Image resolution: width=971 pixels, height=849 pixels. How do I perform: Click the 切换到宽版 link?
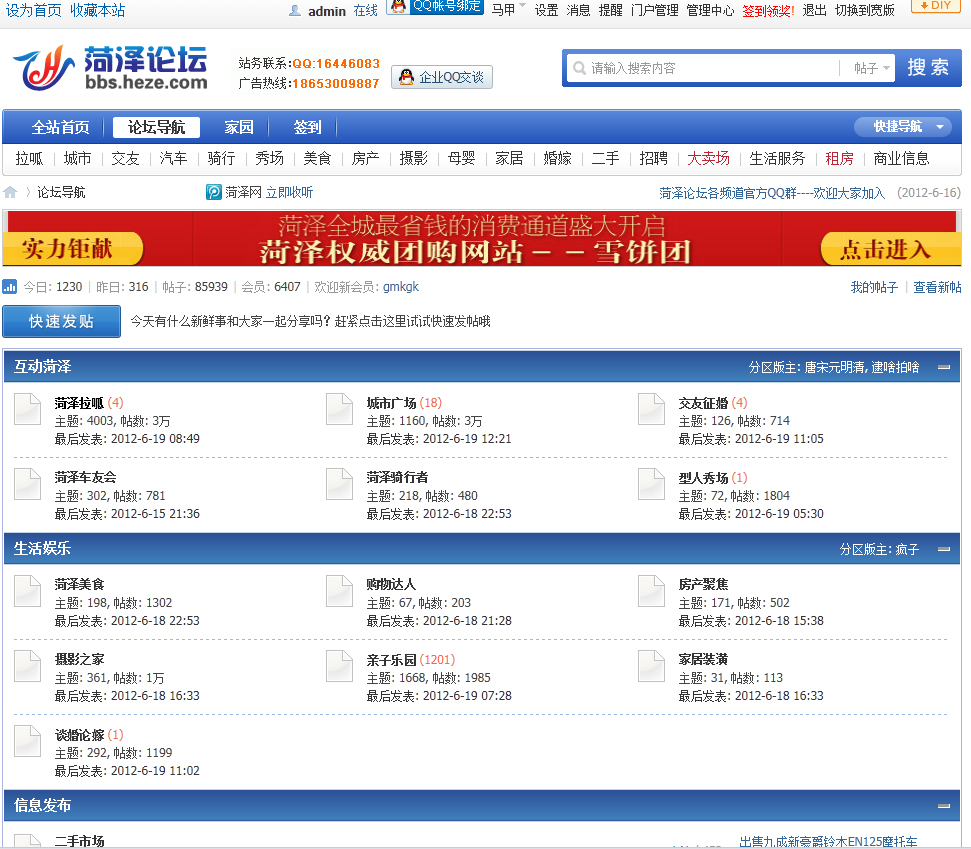point(864,11)
